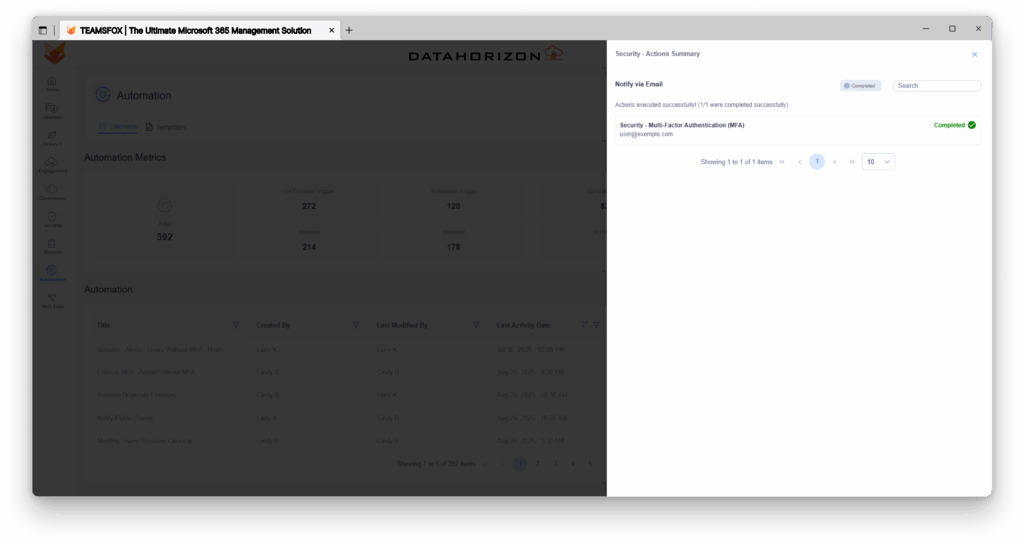Open Green IT in the left sidebar

pyautogui.click(x=52, y=138)
